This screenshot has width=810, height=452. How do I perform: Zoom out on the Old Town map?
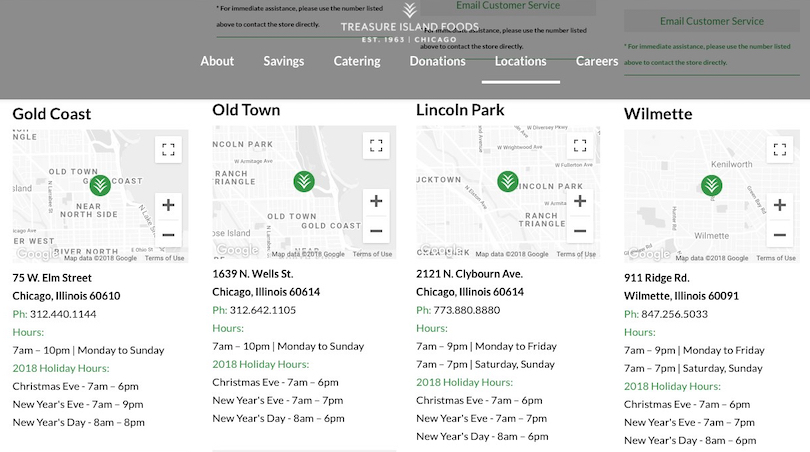[376, 231]
